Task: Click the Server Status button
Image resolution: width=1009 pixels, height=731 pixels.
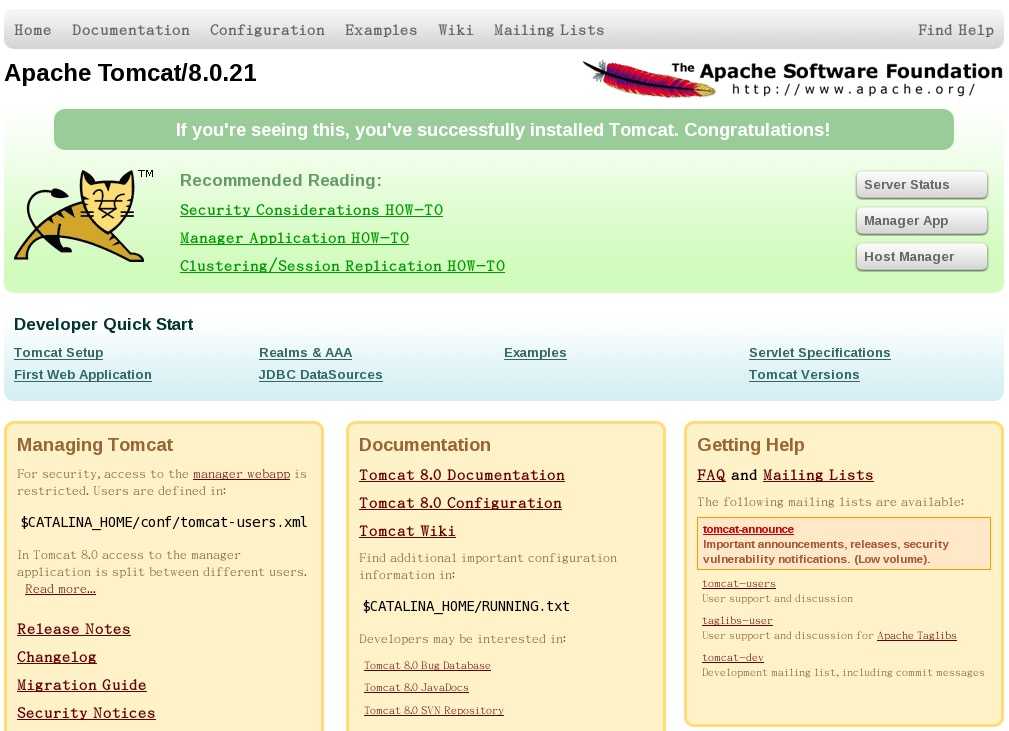Action: tap(921, 185)
